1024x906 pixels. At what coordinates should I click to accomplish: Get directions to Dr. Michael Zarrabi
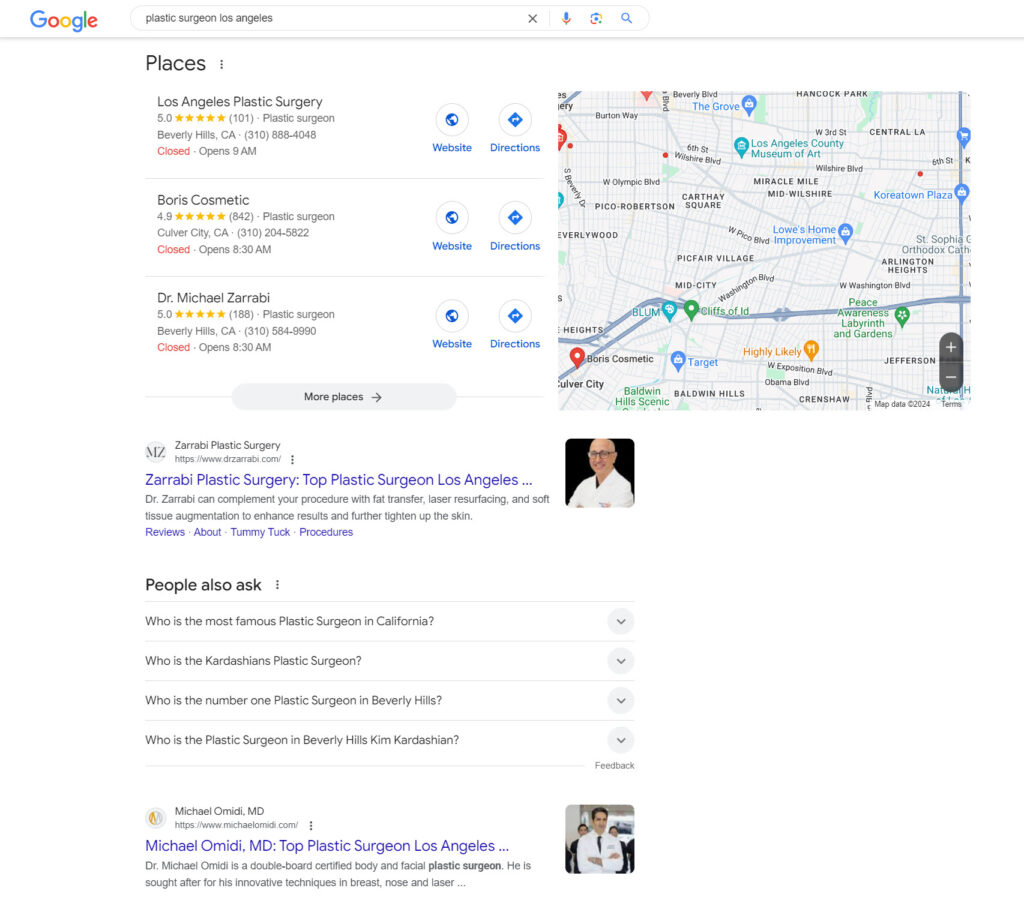click(515, 316)
